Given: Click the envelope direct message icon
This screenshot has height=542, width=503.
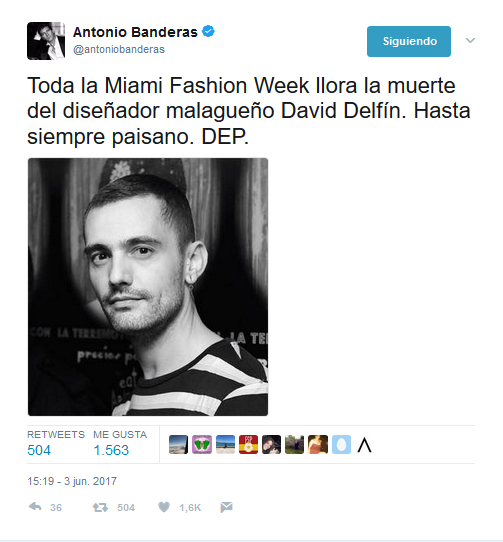Looking at the screenshot, I should (x=226, y=507).
